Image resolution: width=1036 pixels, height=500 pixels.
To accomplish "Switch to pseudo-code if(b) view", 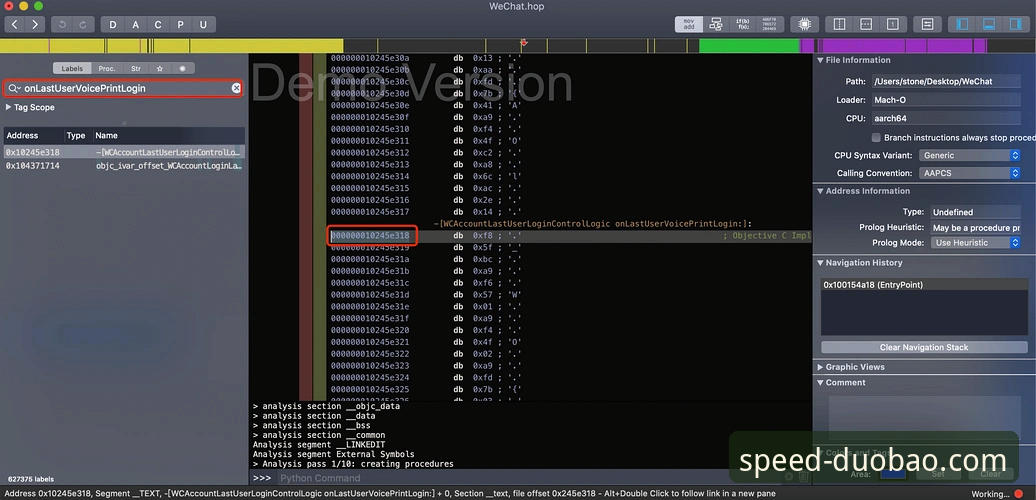I will pyautogui.click(x=743, y=24).
